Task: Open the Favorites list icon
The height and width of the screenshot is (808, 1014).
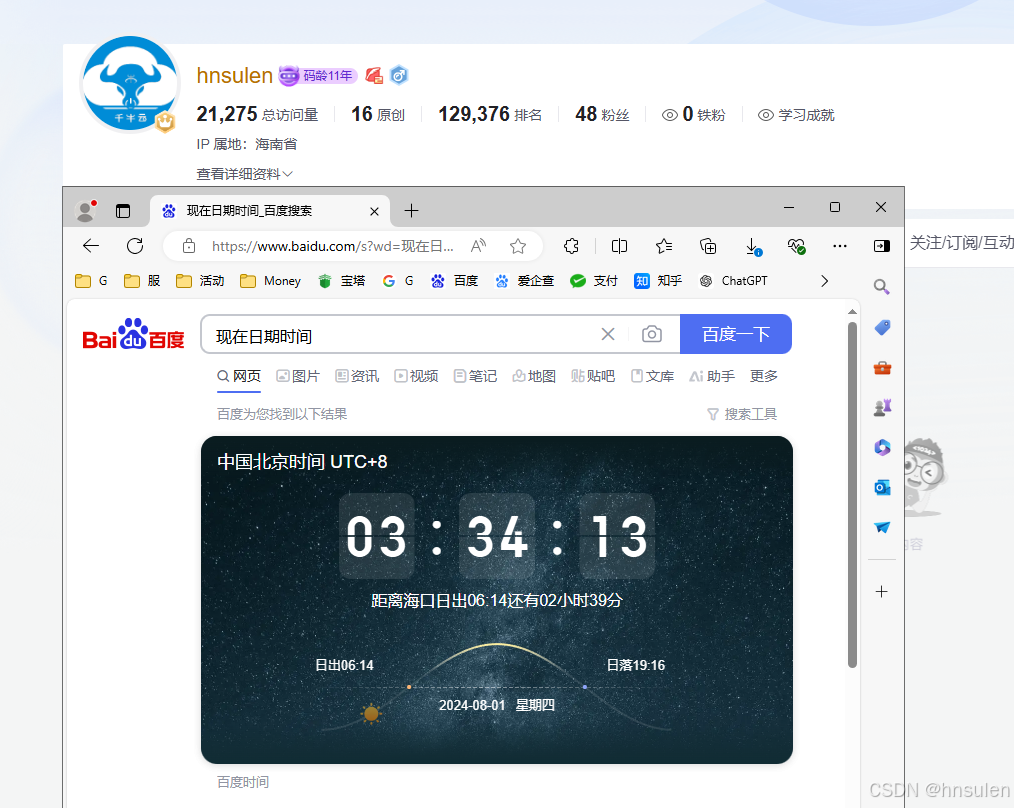Action: 664,246
